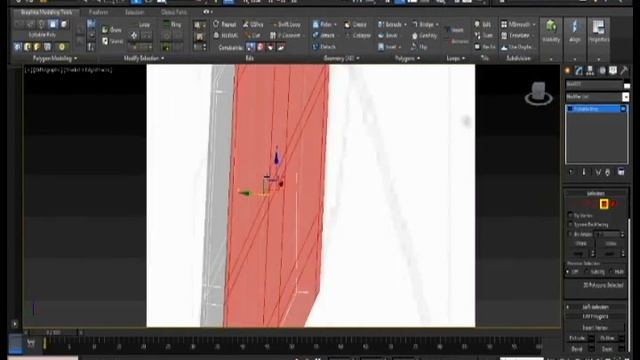This screenshot has height=360, width=640.
Task: Open the Relax tool dropdown
Action: tap(336, 24)
